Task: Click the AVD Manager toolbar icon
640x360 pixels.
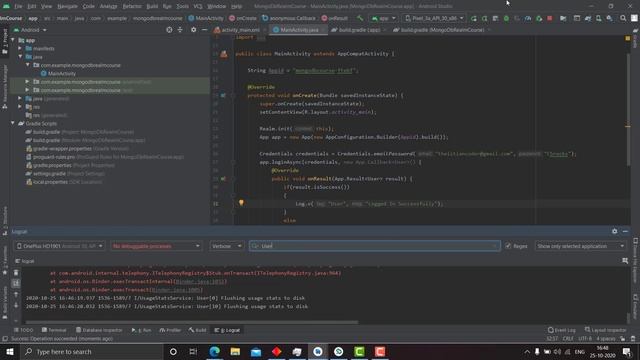Action: pyautogui.click(x=599, y=18)
